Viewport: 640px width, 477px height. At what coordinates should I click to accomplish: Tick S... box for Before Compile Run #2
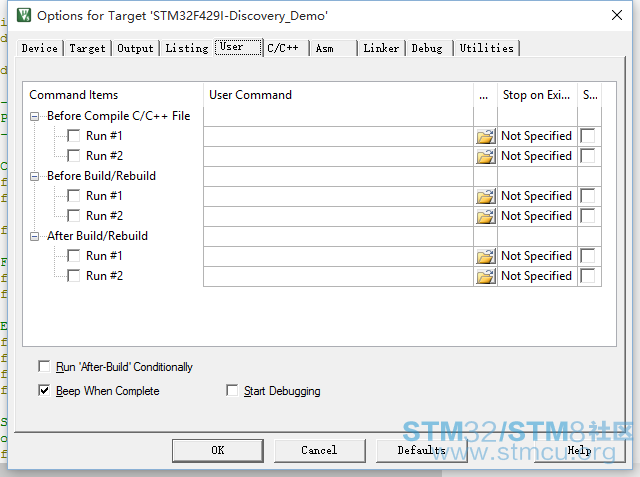coord(588,156)
